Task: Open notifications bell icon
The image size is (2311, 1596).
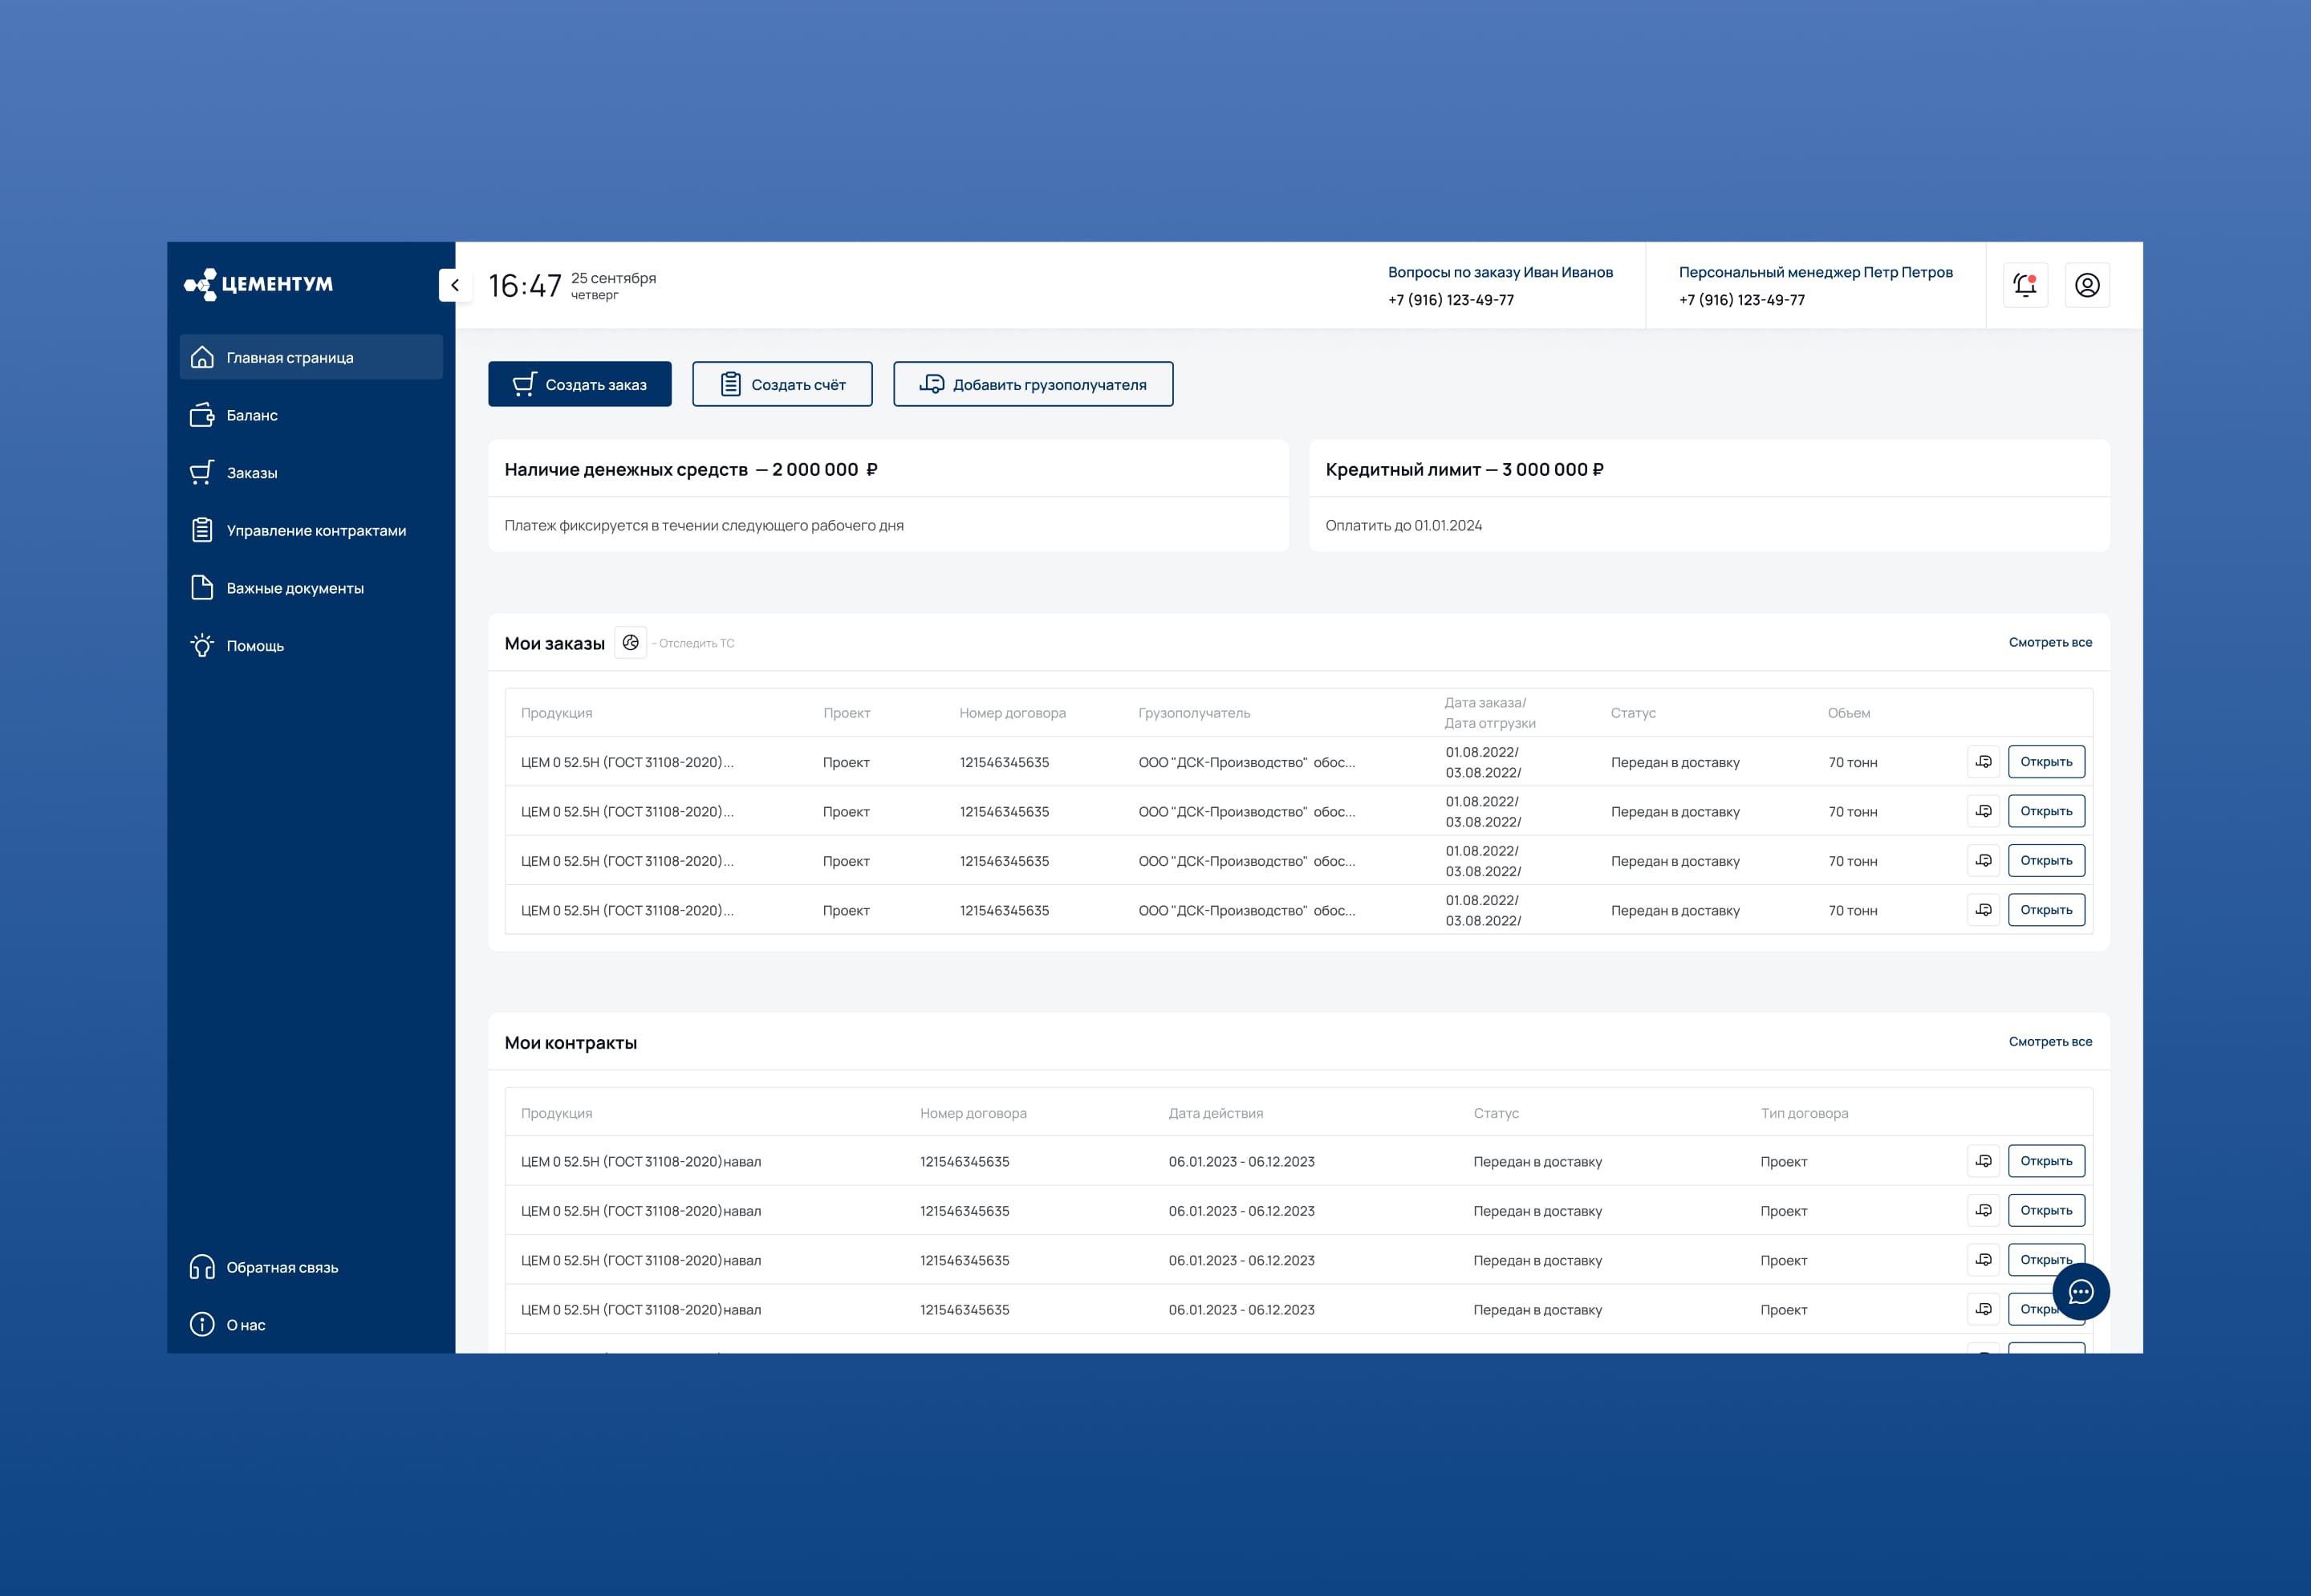Action: coord(2025,285)
